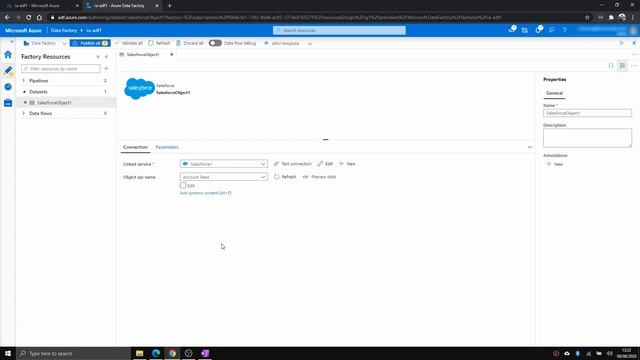640x360 pixels.
Task: Open the code view braces icon
Action: pos(611,66)
